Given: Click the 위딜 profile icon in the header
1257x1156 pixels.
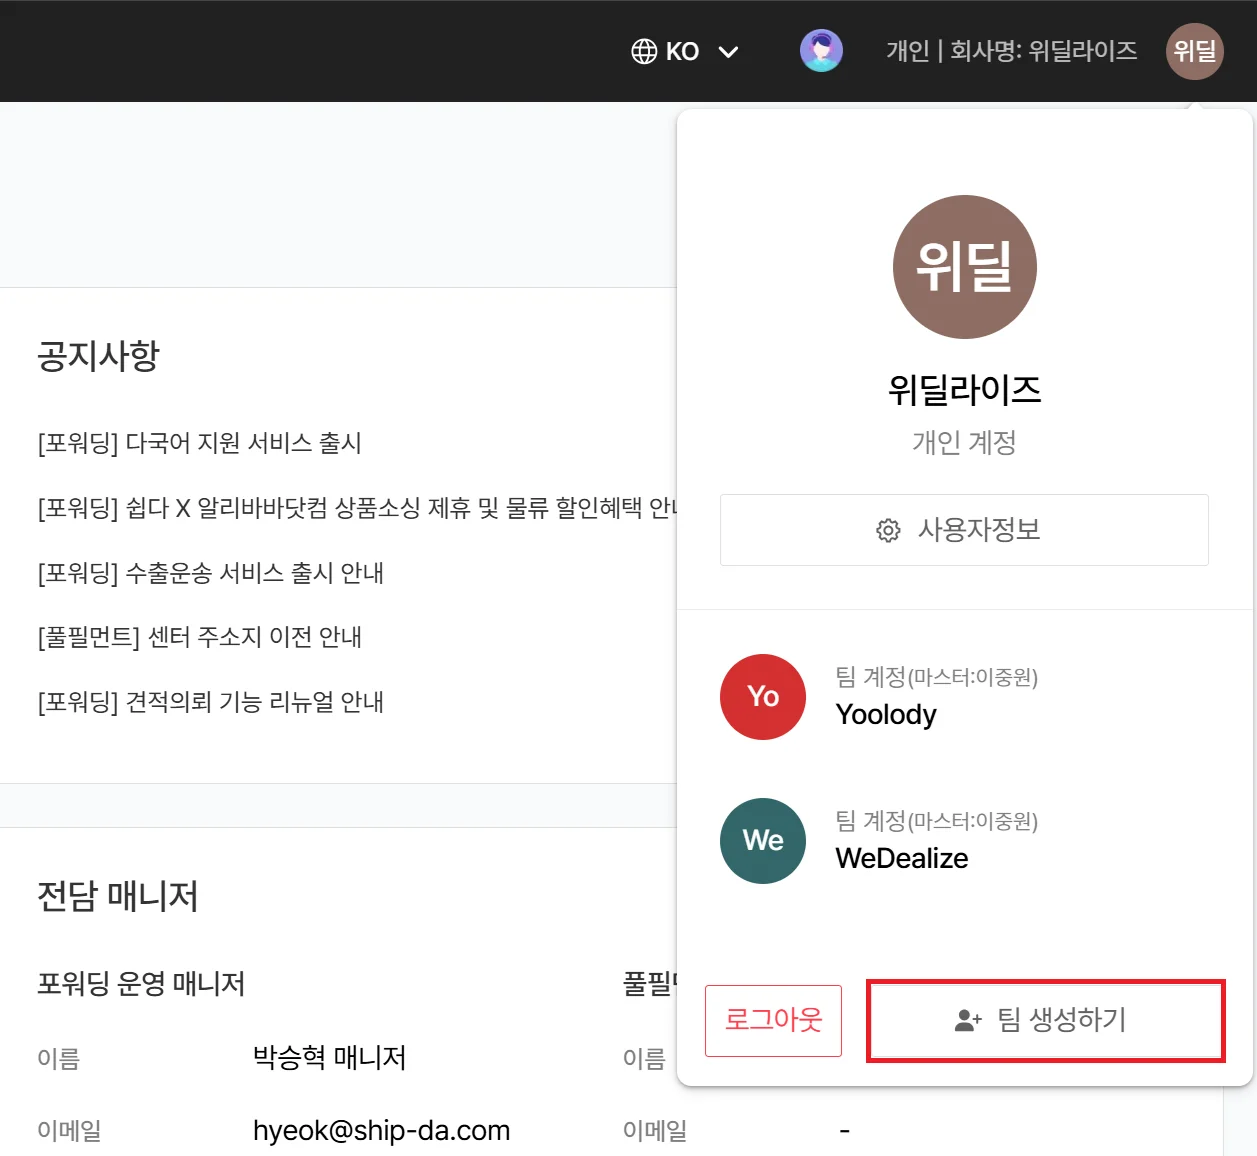Looking at the screenshot, I should (x=1194, y=51).
